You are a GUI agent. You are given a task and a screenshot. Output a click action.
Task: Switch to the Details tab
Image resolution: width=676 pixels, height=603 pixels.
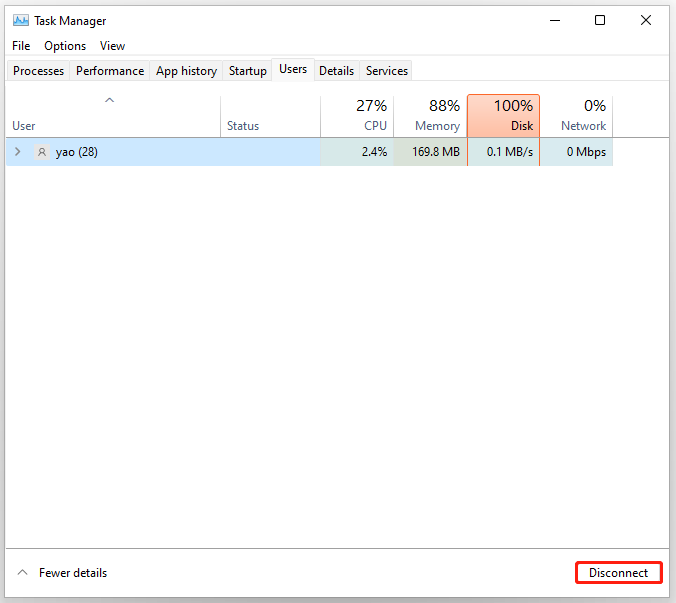click(x=337, y=71)
